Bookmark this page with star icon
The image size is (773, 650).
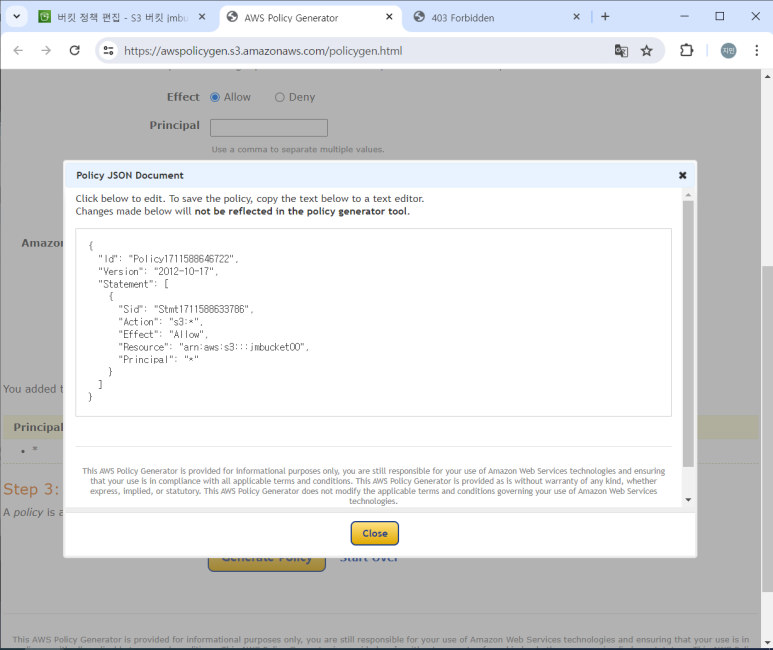(x=646, y=50)
